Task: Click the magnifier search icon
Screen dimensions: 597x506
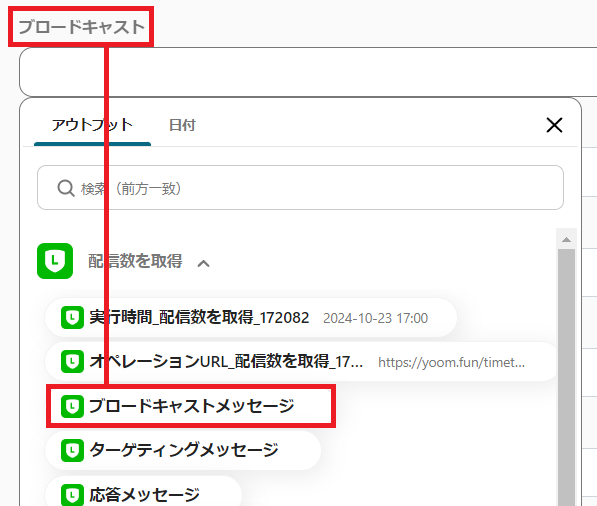Action: click(65, 188)
